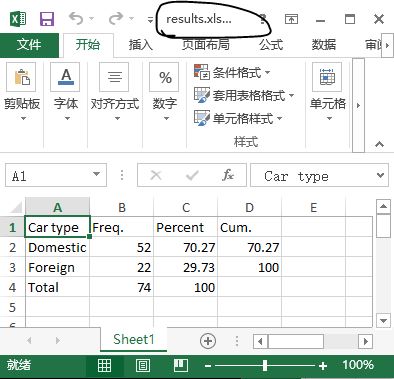
Task: Click the zoom slider handle
Action: [265, 365]
